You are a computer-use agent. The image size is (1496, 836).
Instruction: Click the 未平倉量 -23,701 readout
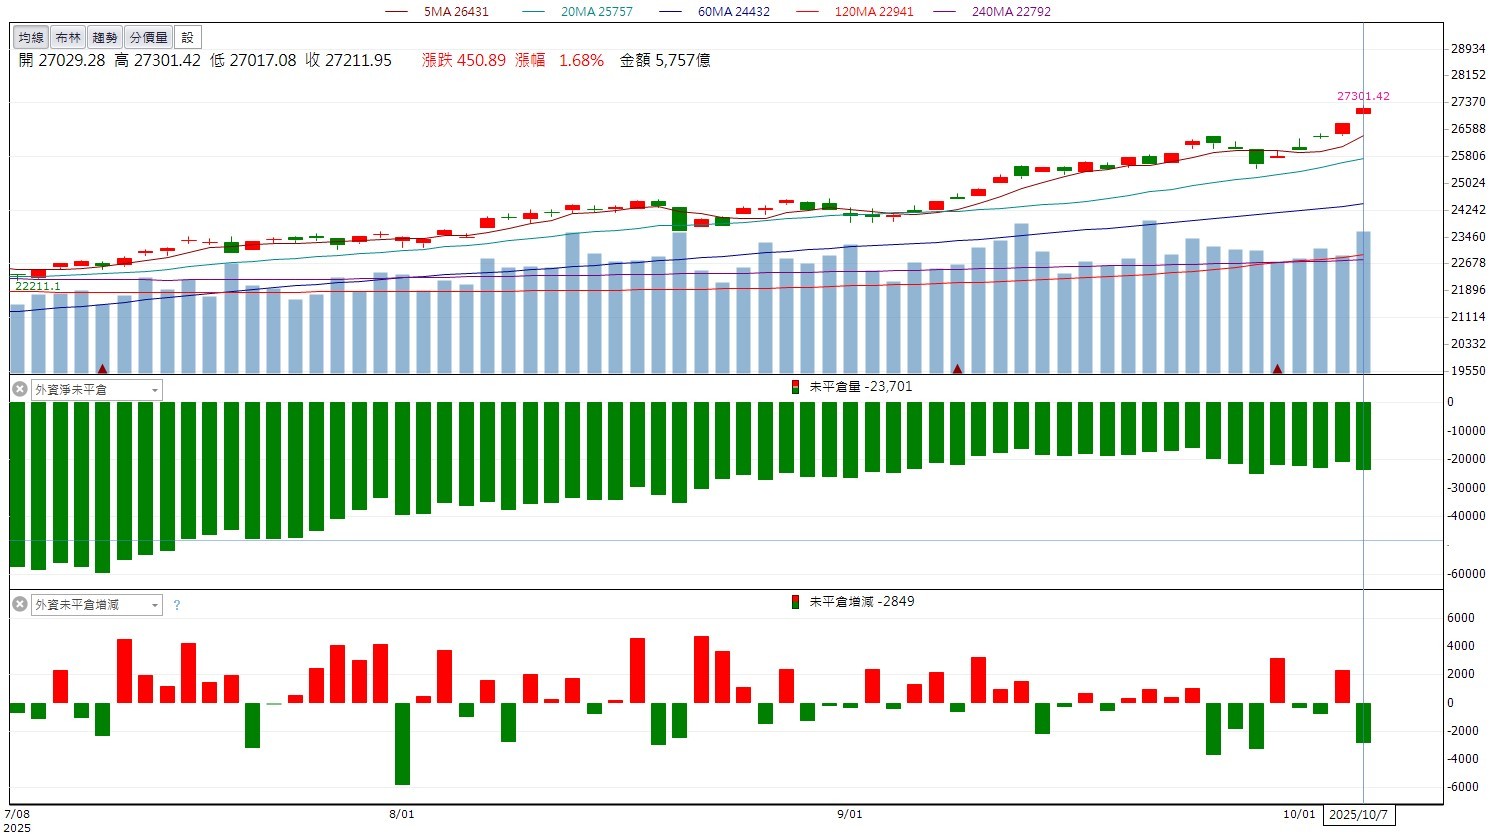coord(860,387)
